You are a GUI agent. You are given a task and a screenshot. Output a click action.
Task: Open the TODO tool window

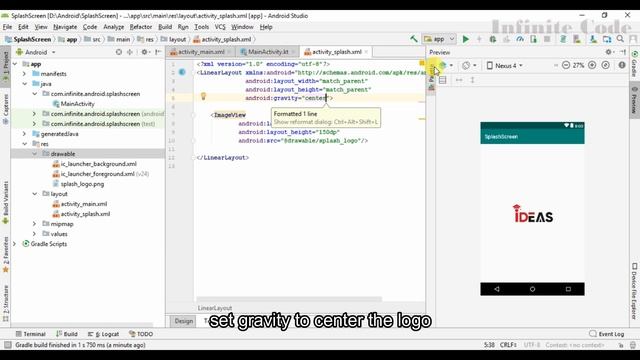coord(141,334)
